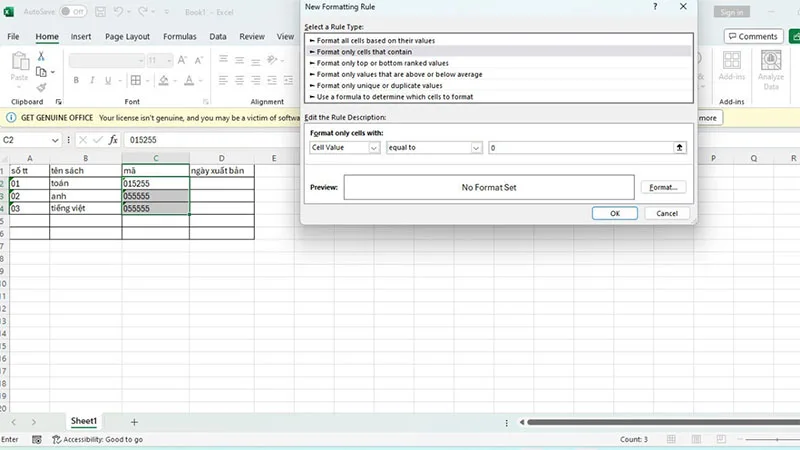Click Increase Font Size icon
800x450 pixels.
[182, 60]
